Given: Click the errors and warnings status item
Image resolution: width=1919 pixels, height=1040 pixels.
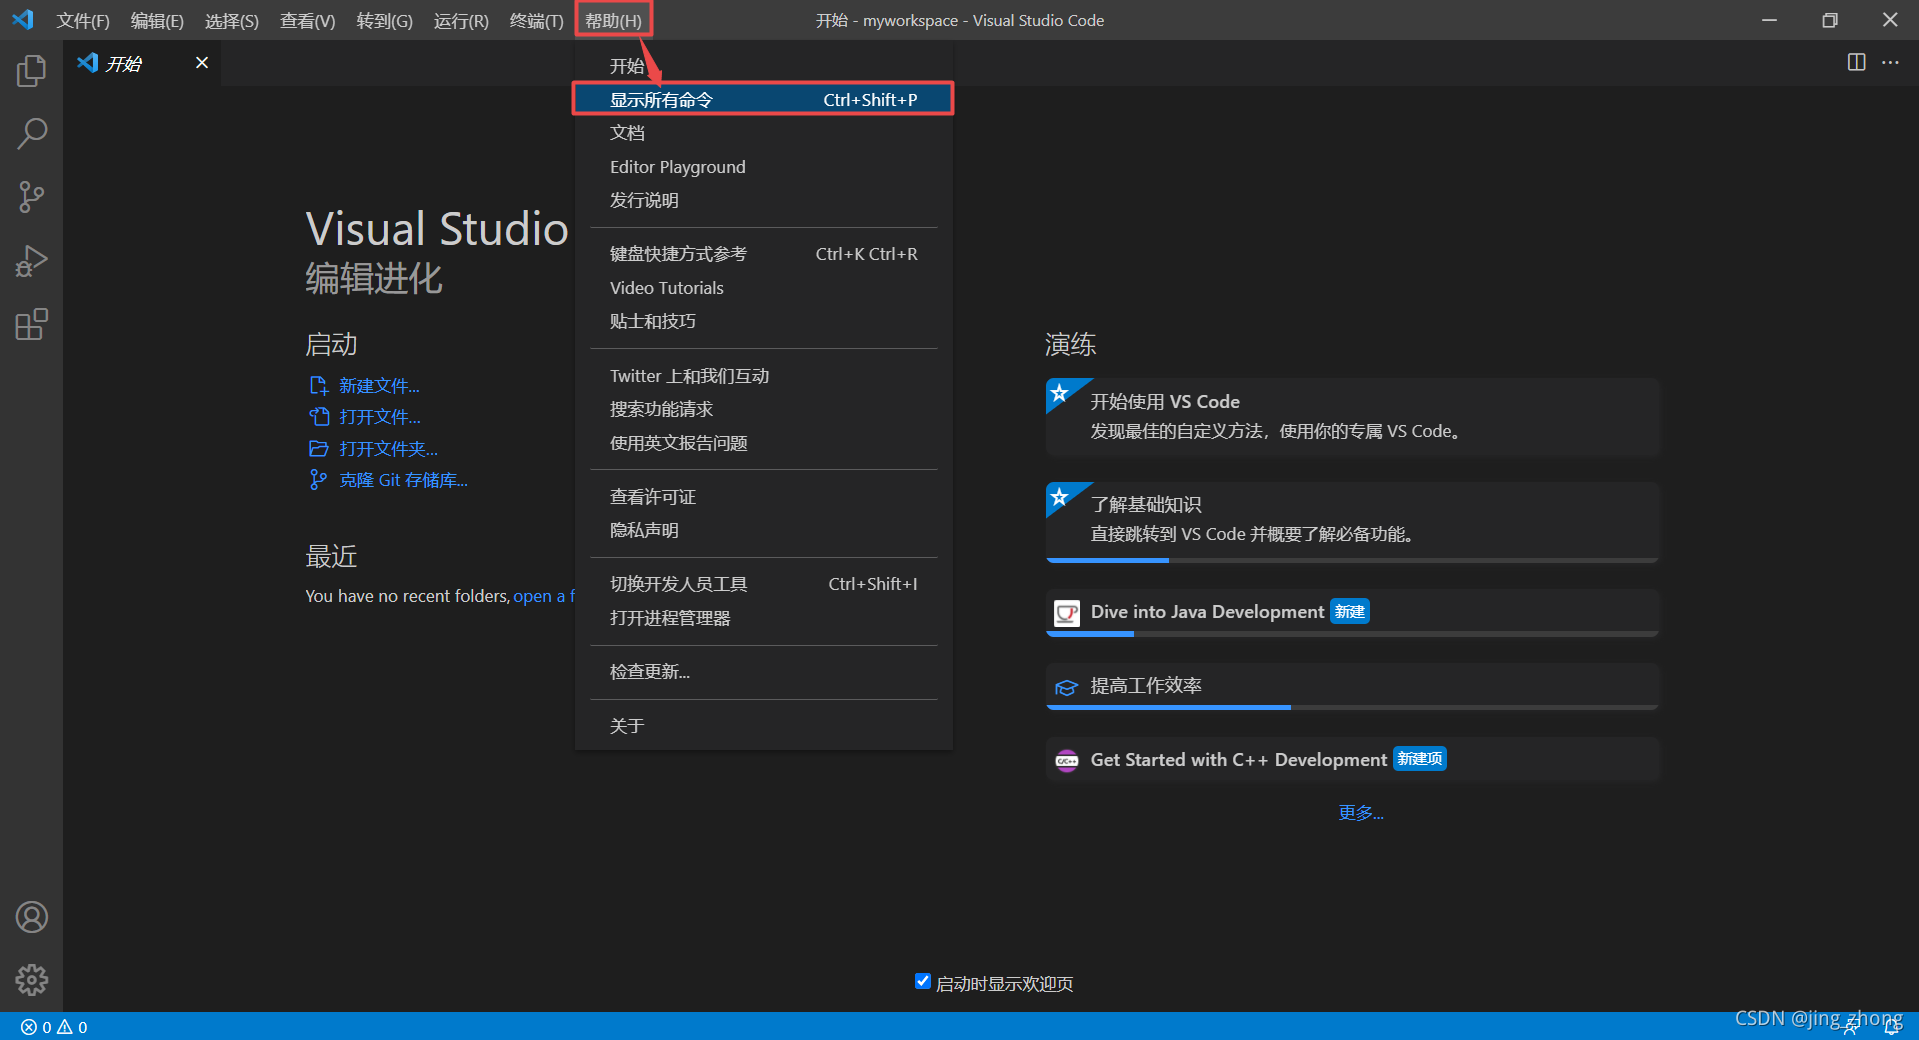Looking at the screenshot, I should pos(54,1027).
